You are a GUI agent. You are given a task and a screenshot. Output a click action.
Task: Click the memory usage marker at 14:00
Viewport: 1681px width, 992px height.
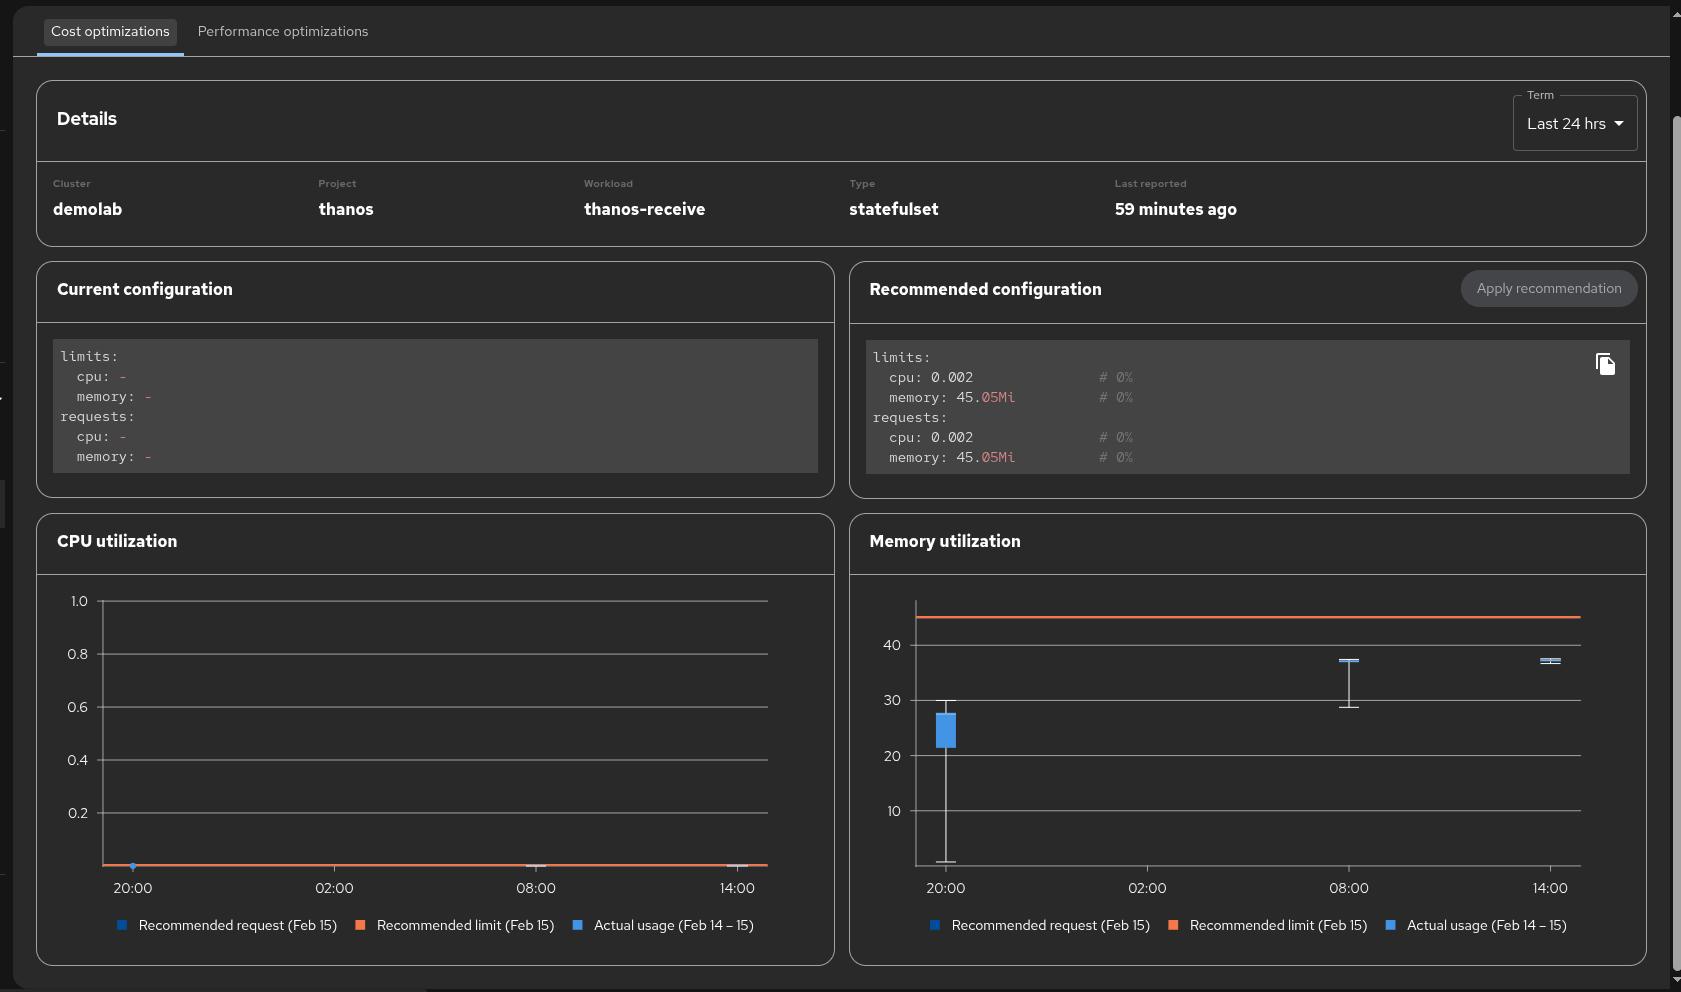click(x=1550, y=661)
